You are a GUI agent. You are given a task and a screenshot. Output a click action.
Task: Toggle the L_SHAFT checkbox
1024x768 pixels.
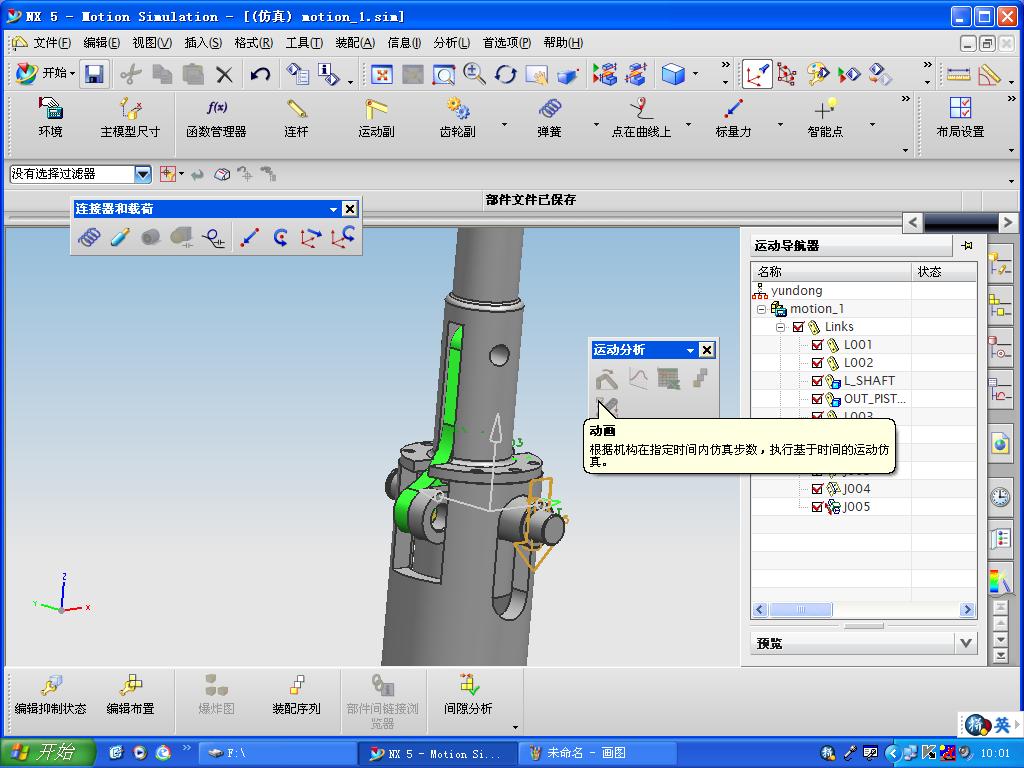click(817, 381)
